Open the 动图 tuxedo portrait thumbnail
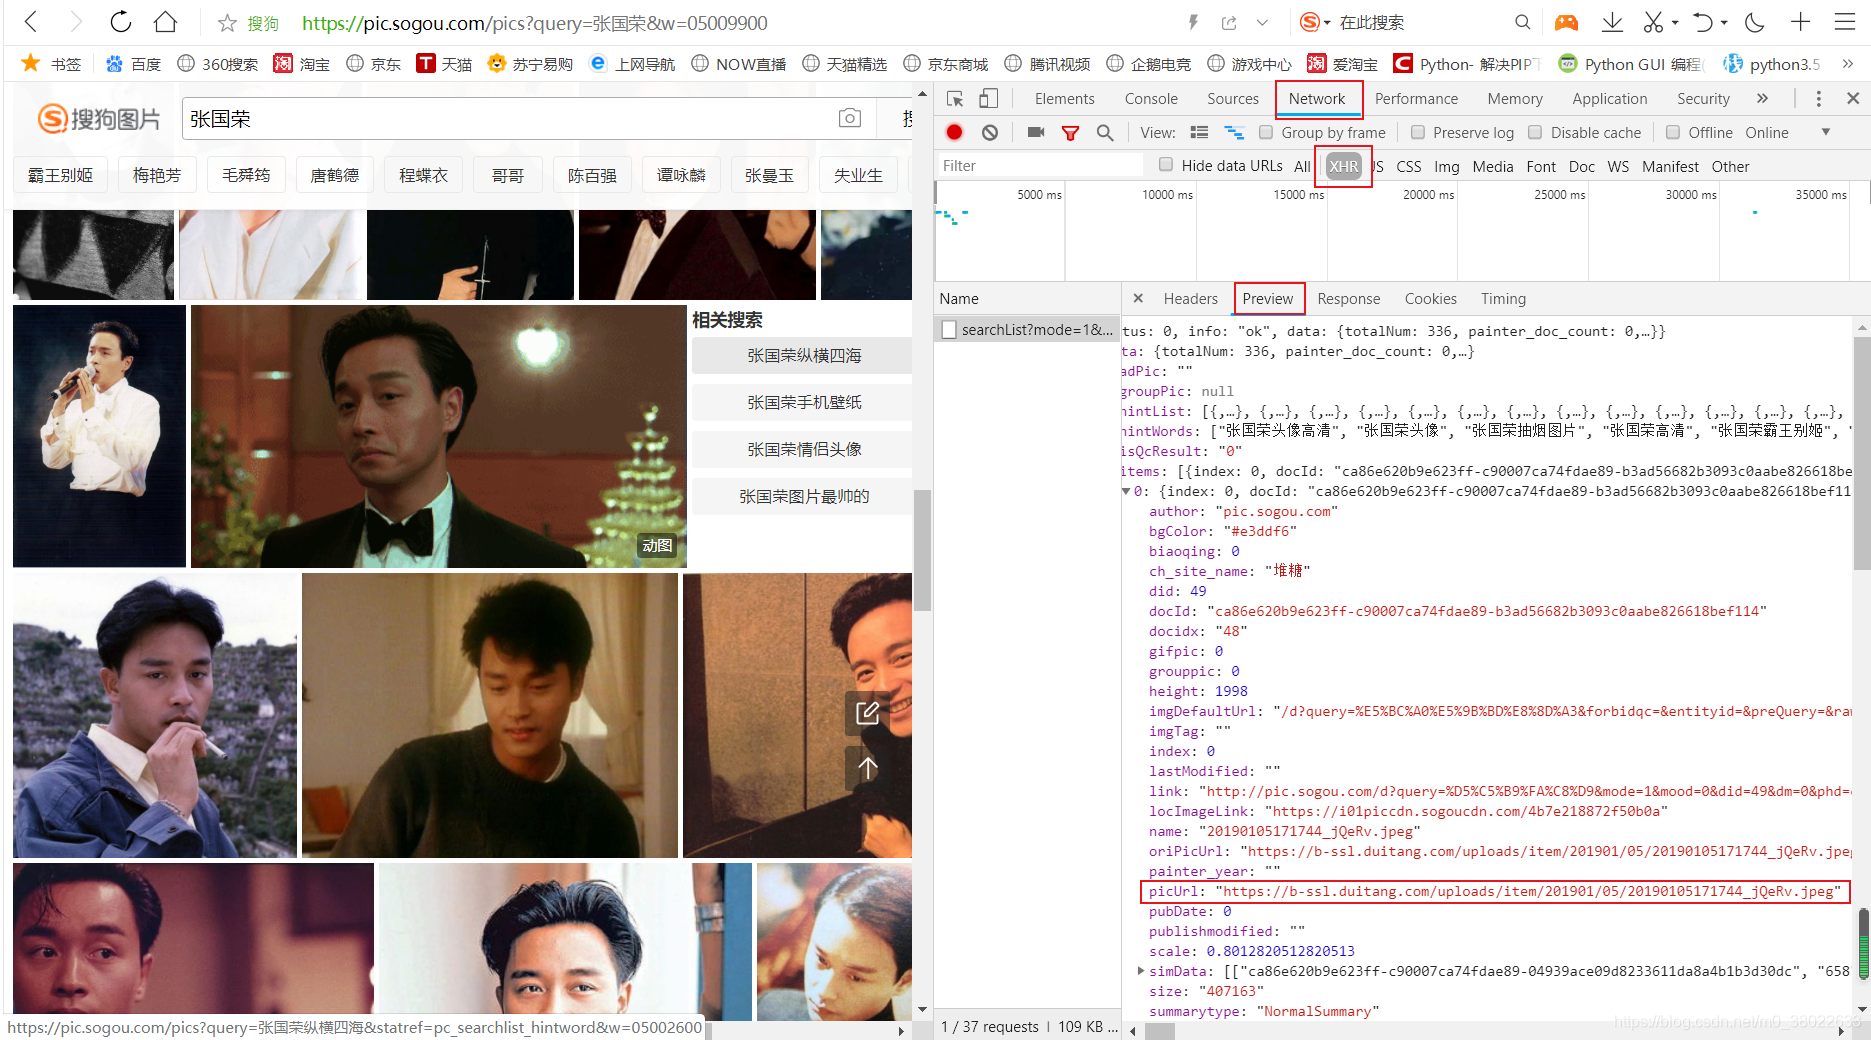Viewport: 1871px width, 1040px height. [x=438, y=436]
